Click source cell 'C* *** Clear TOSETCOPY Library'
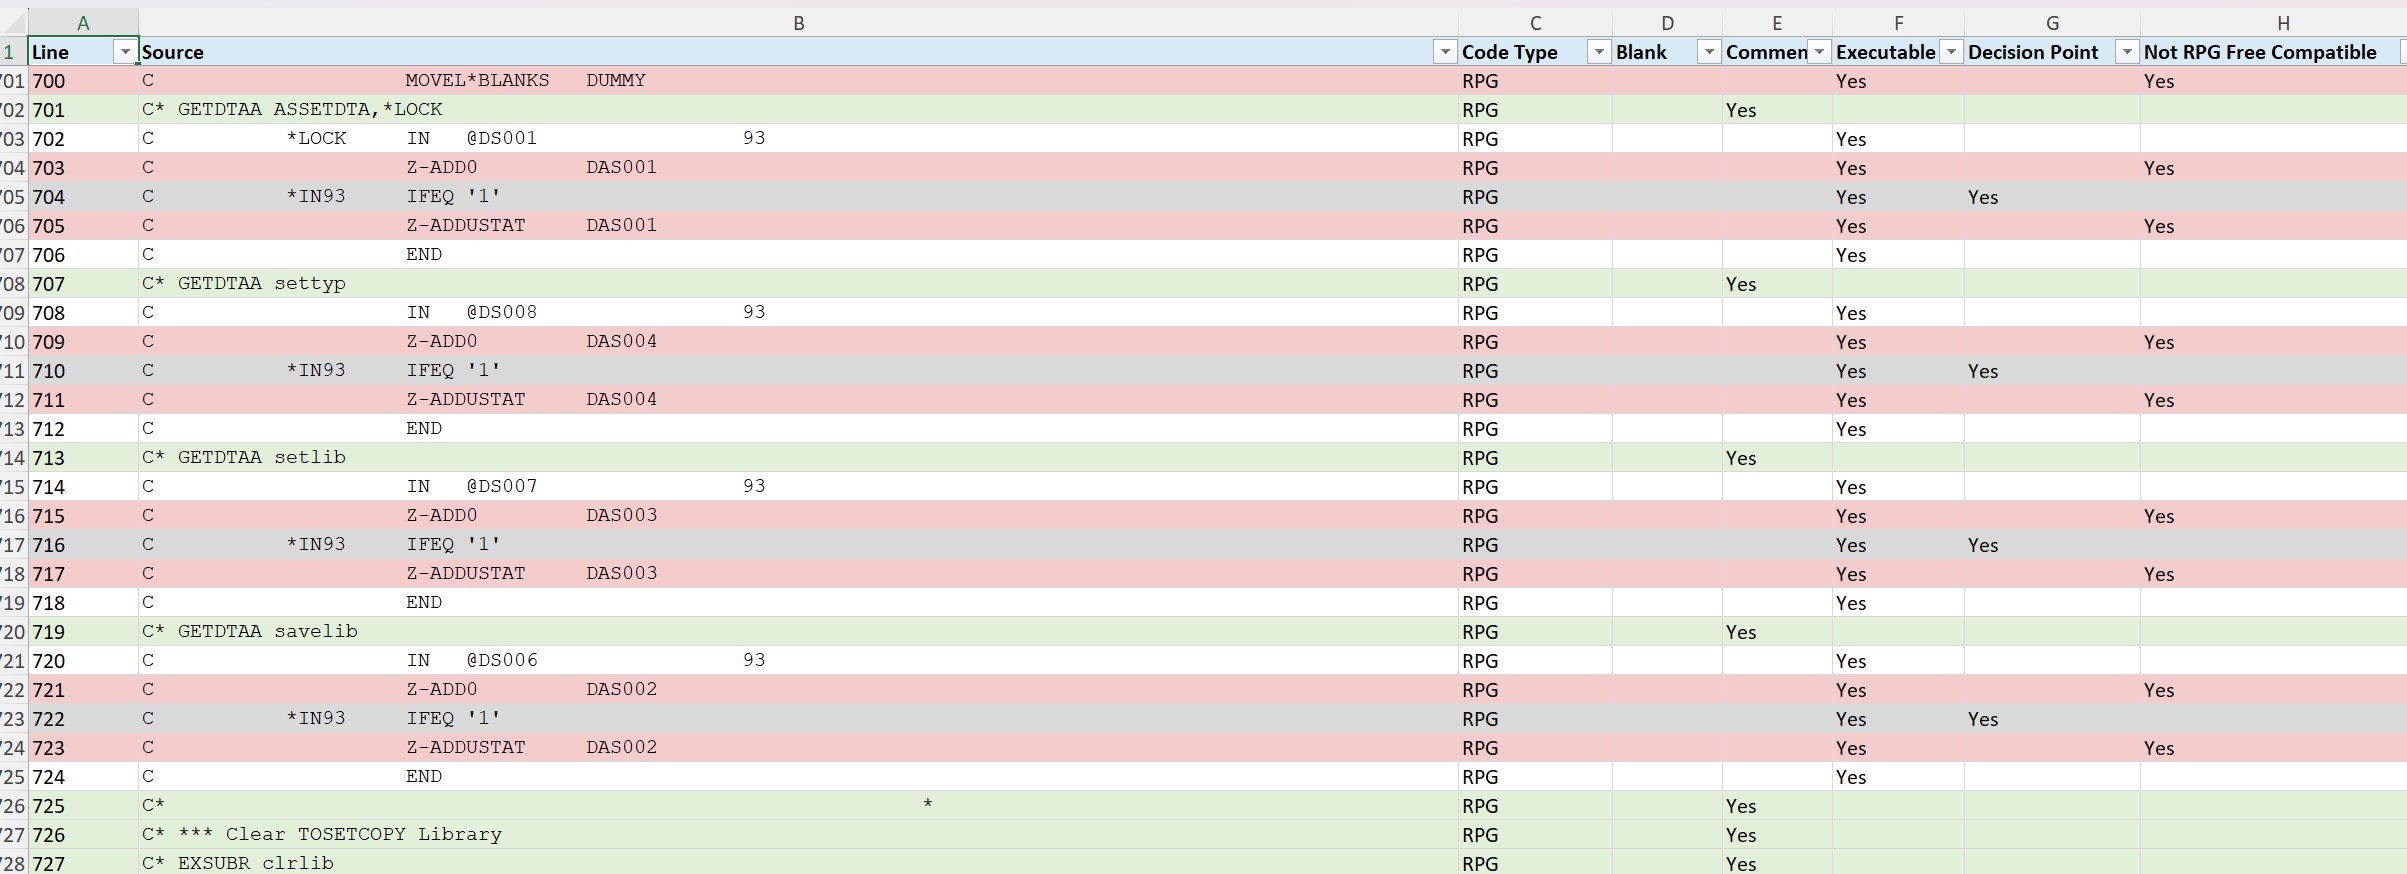 [x=798, y=835]
